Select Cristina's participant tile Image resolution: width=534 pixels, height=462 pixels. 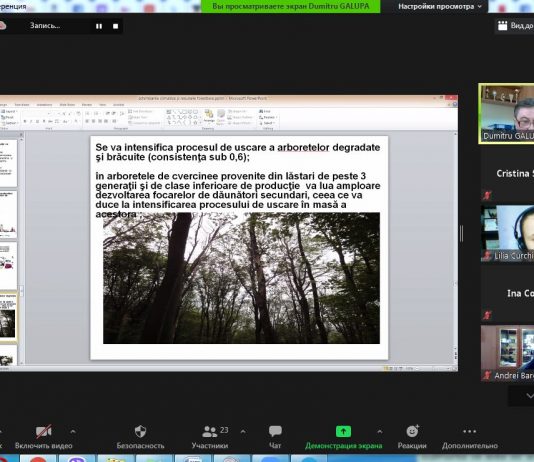(x=507, y=174)
